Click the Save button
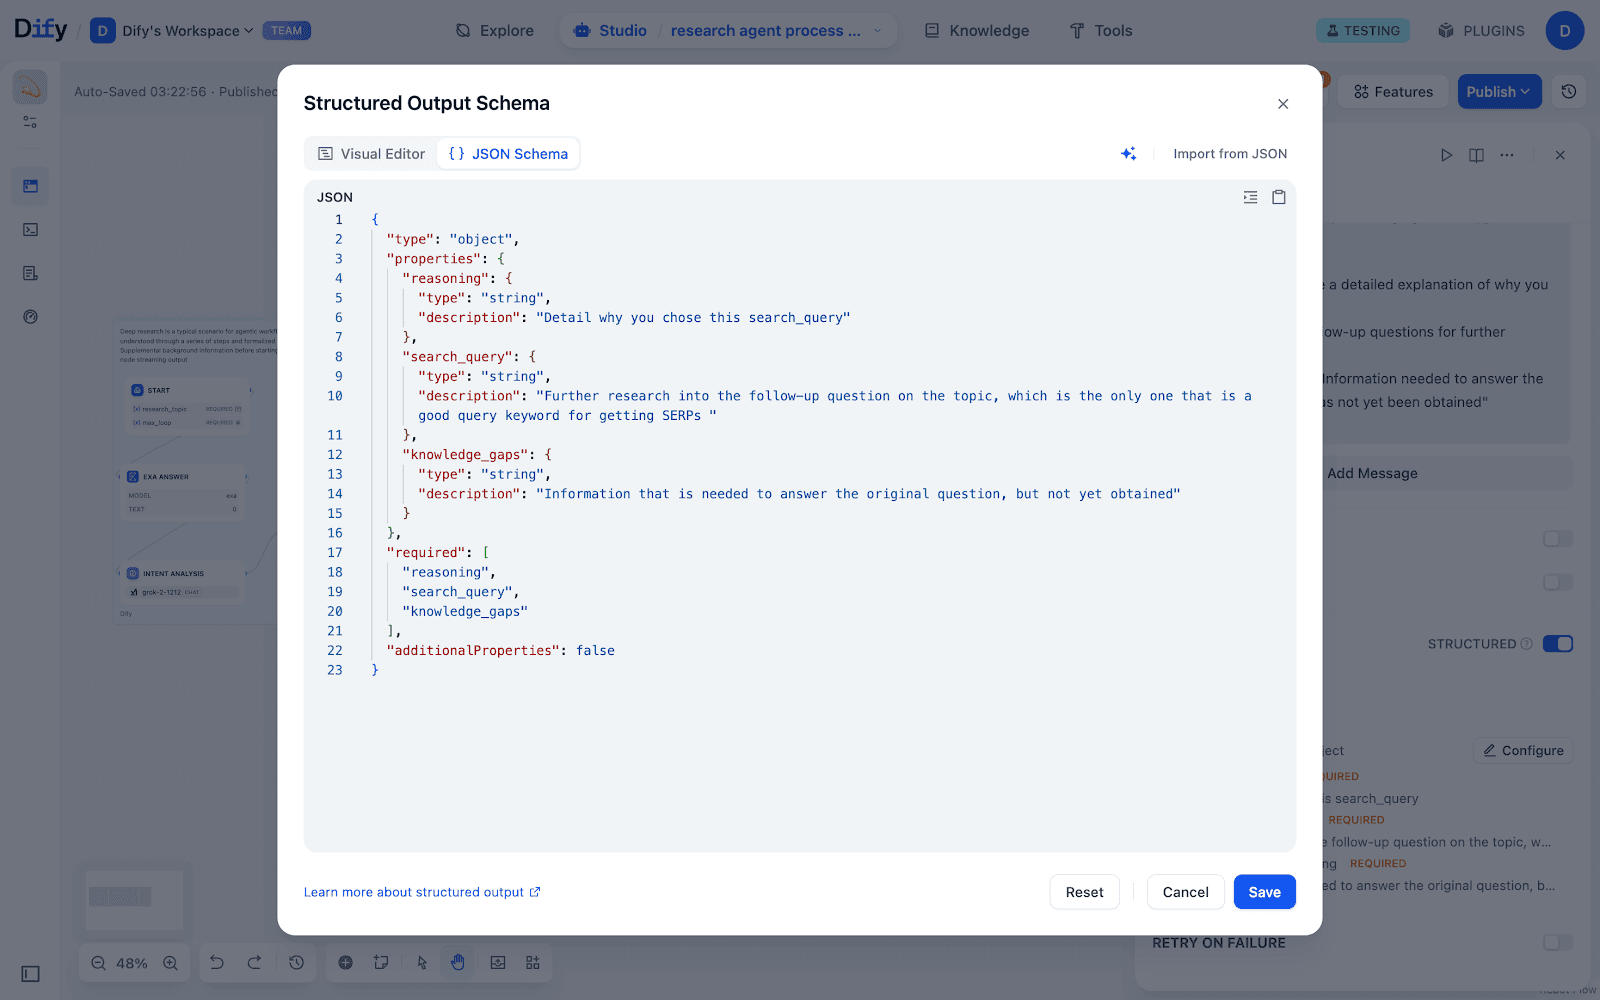 coord(1264,892)
